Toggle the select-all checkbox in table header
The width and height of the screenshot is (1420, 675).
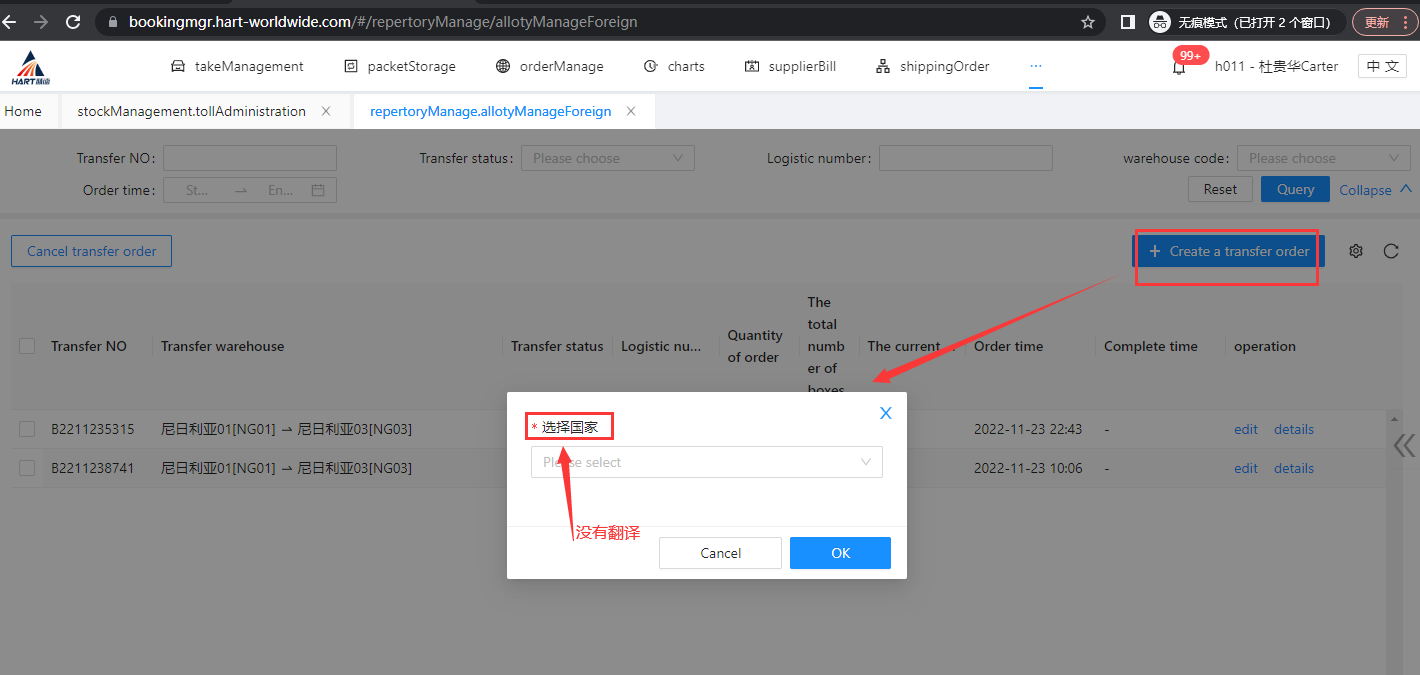(28, 346)
